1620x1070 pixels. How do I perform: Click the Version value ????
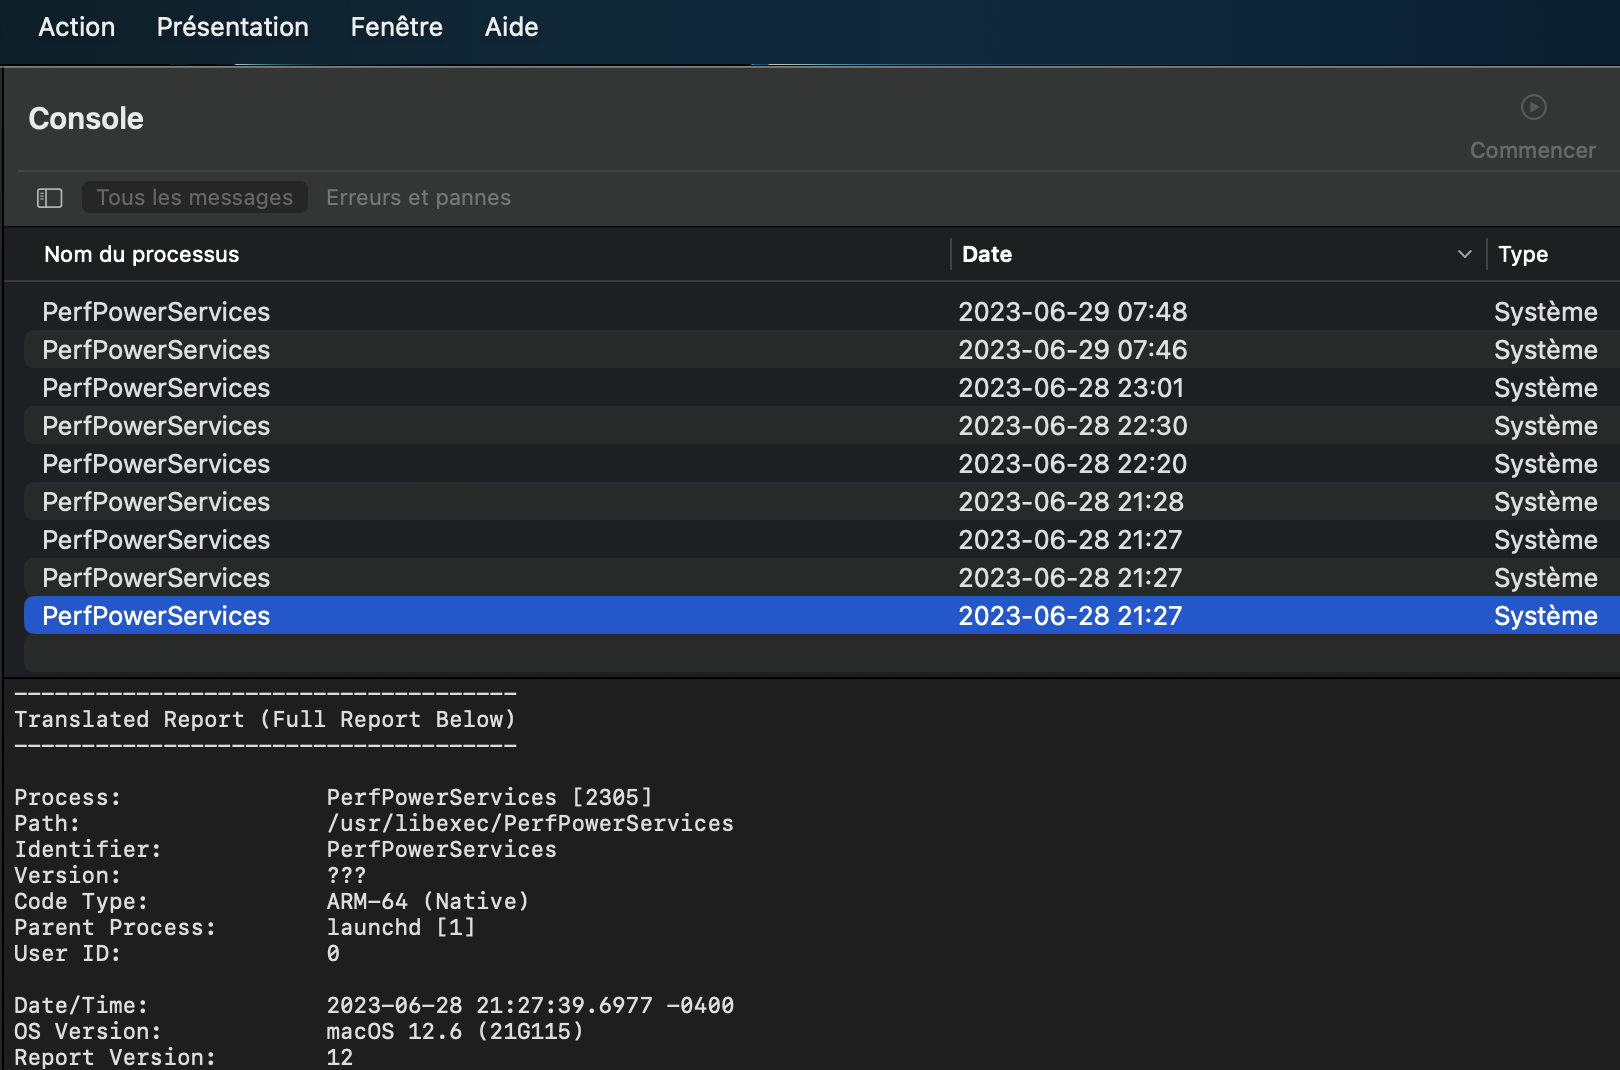[347, 876]
